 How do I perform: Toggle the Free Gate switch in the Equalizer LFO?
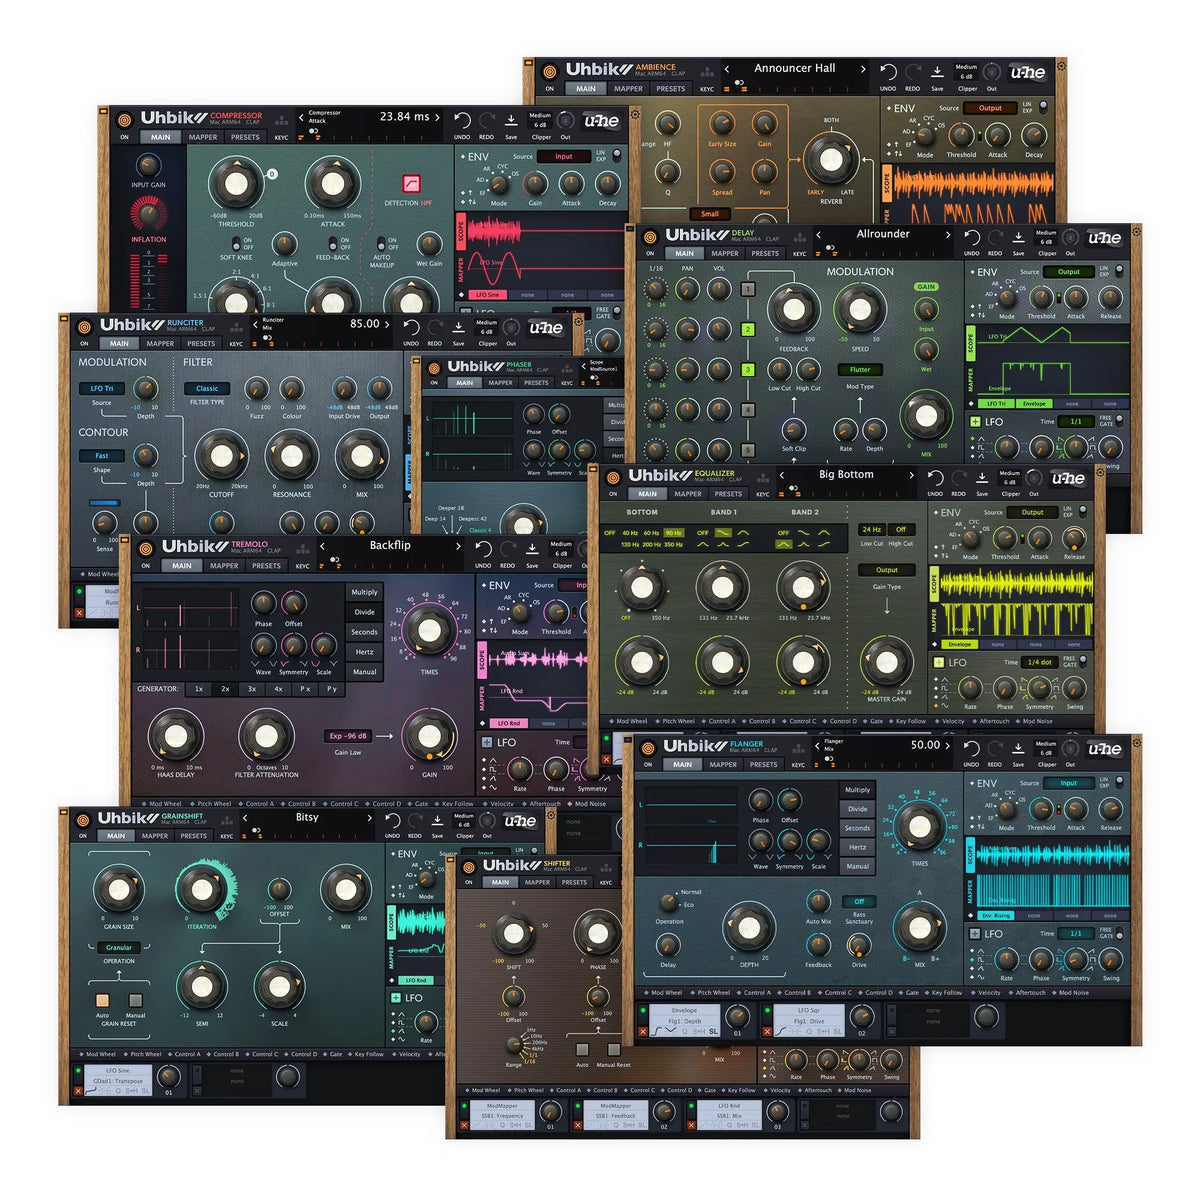coord(1083,662)
